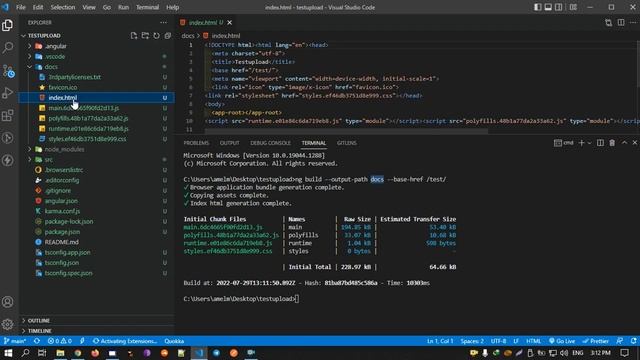
Task: Click Synchronize Changes in status bar
Action: click(37, 341)
